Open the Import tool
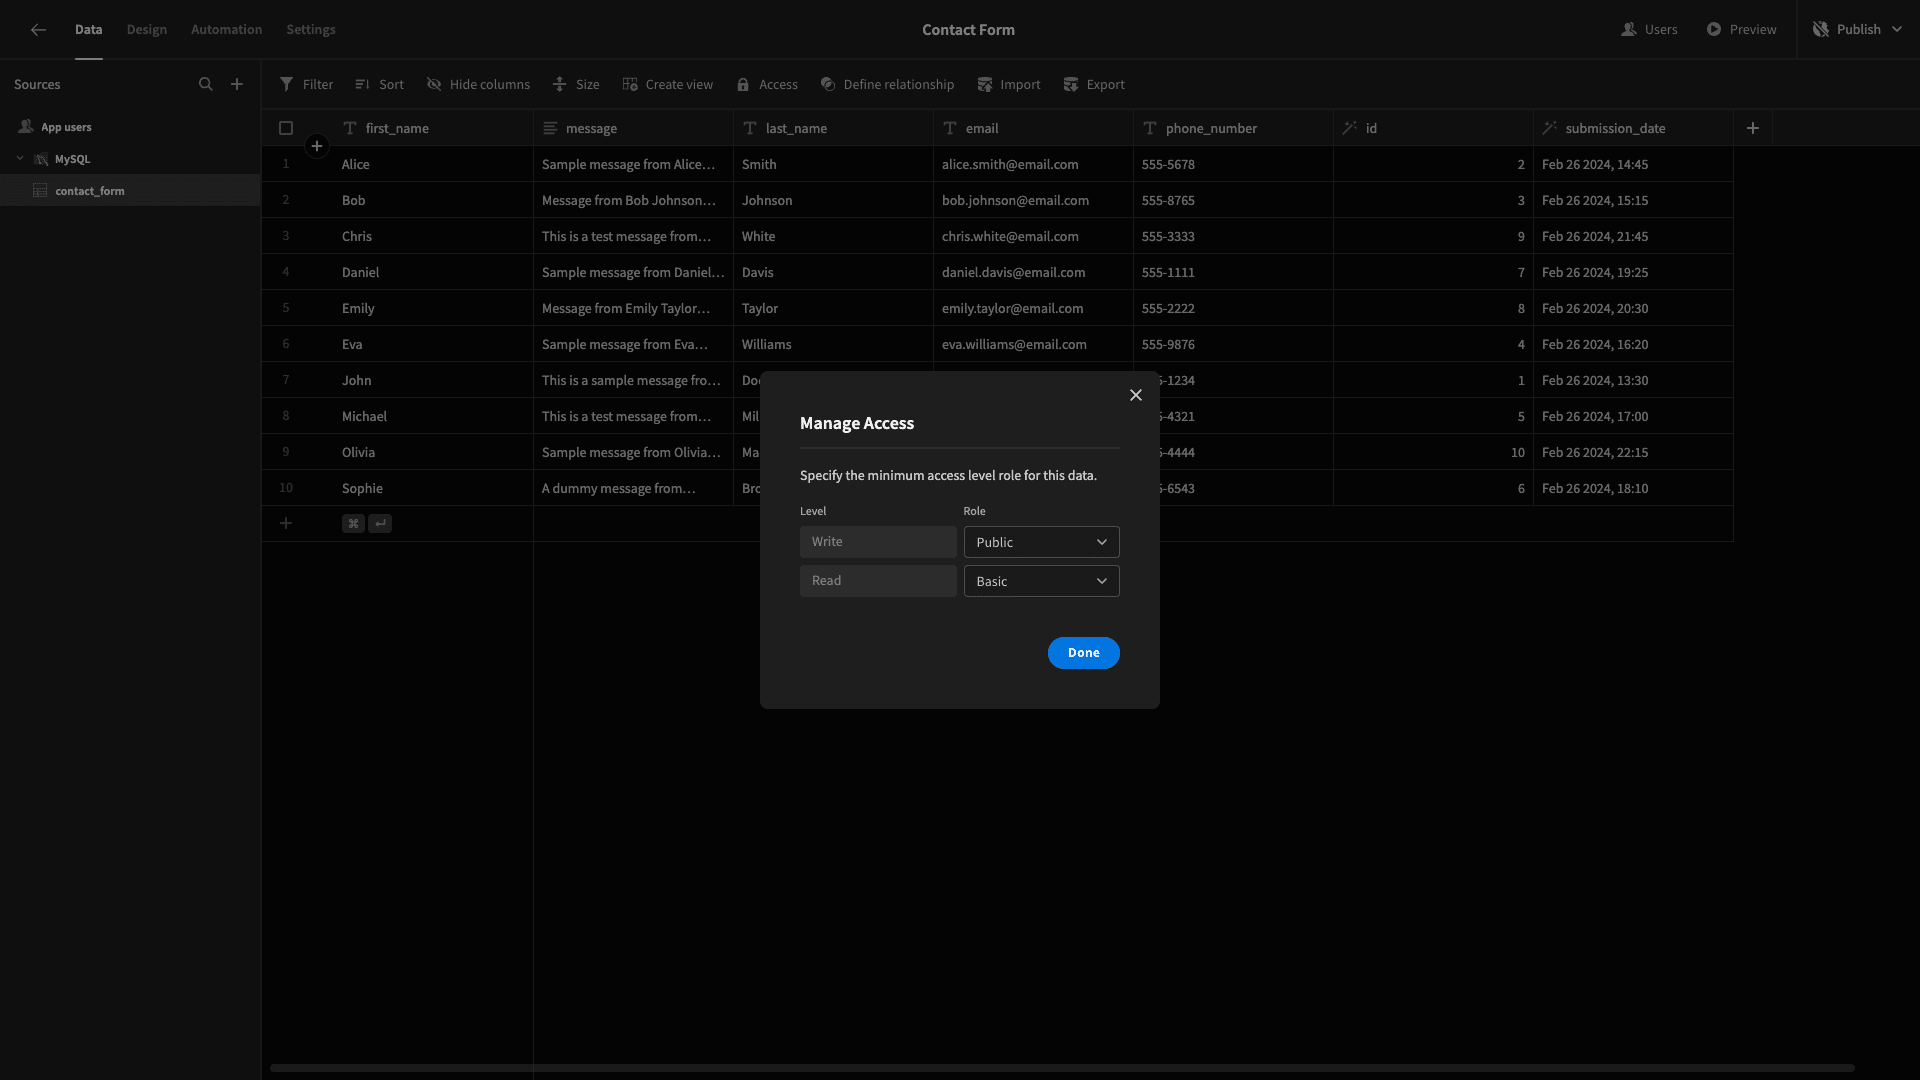The image size is (1920, 1080). click(x=1009, y=85)
